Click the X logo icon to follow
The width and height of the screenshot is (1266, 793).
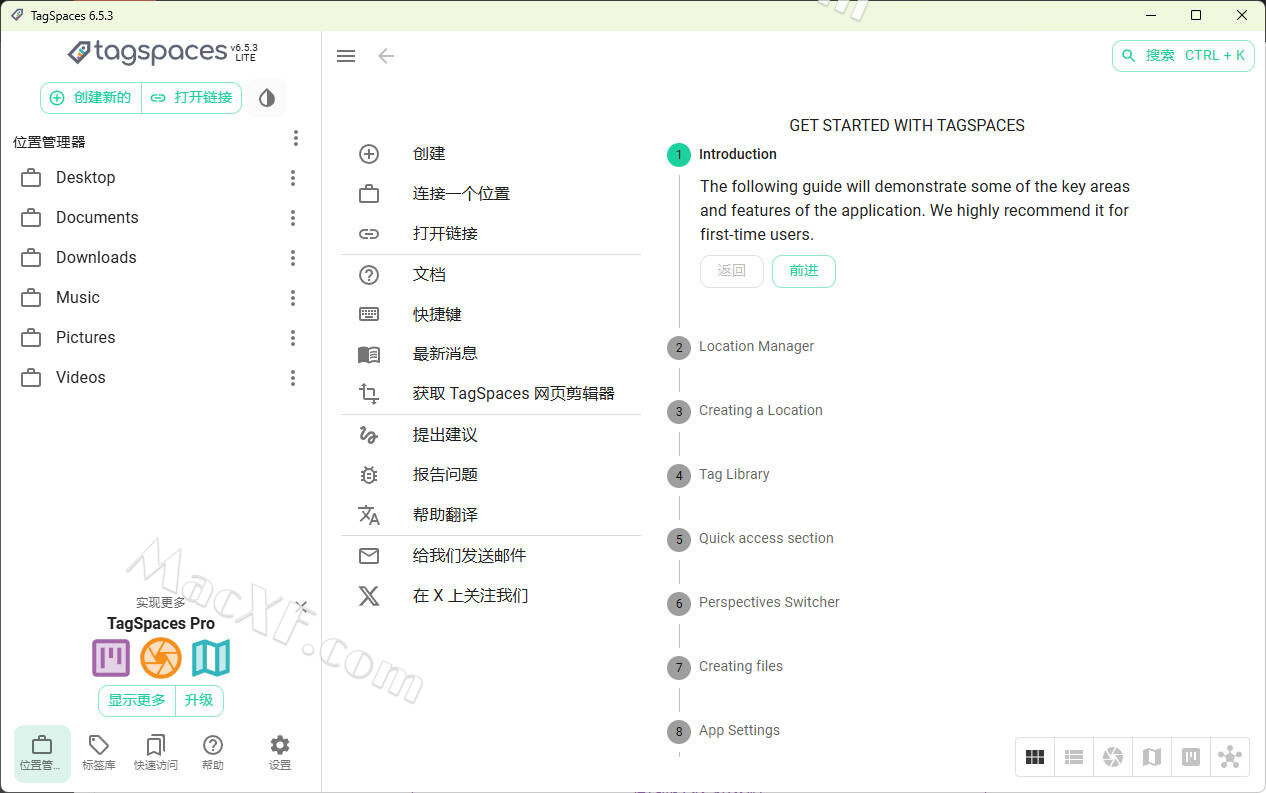(369, 596)
